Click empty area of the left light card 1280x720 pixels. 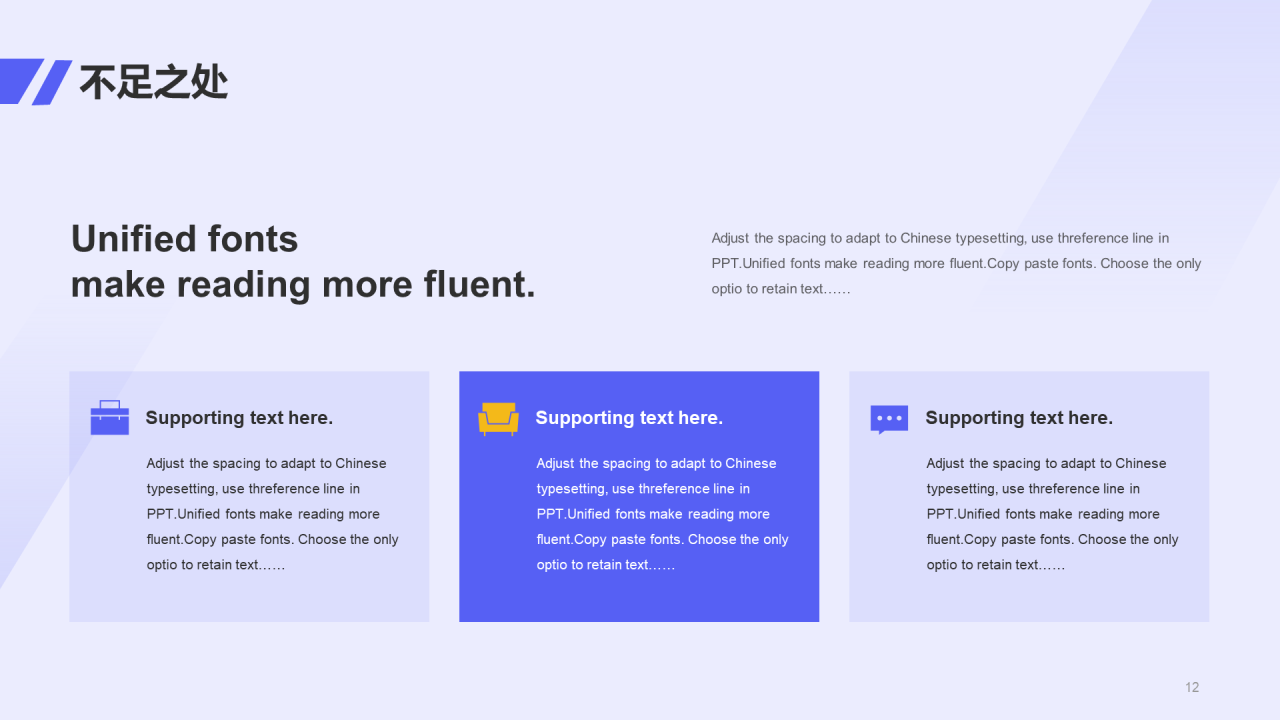pos(249,598)
